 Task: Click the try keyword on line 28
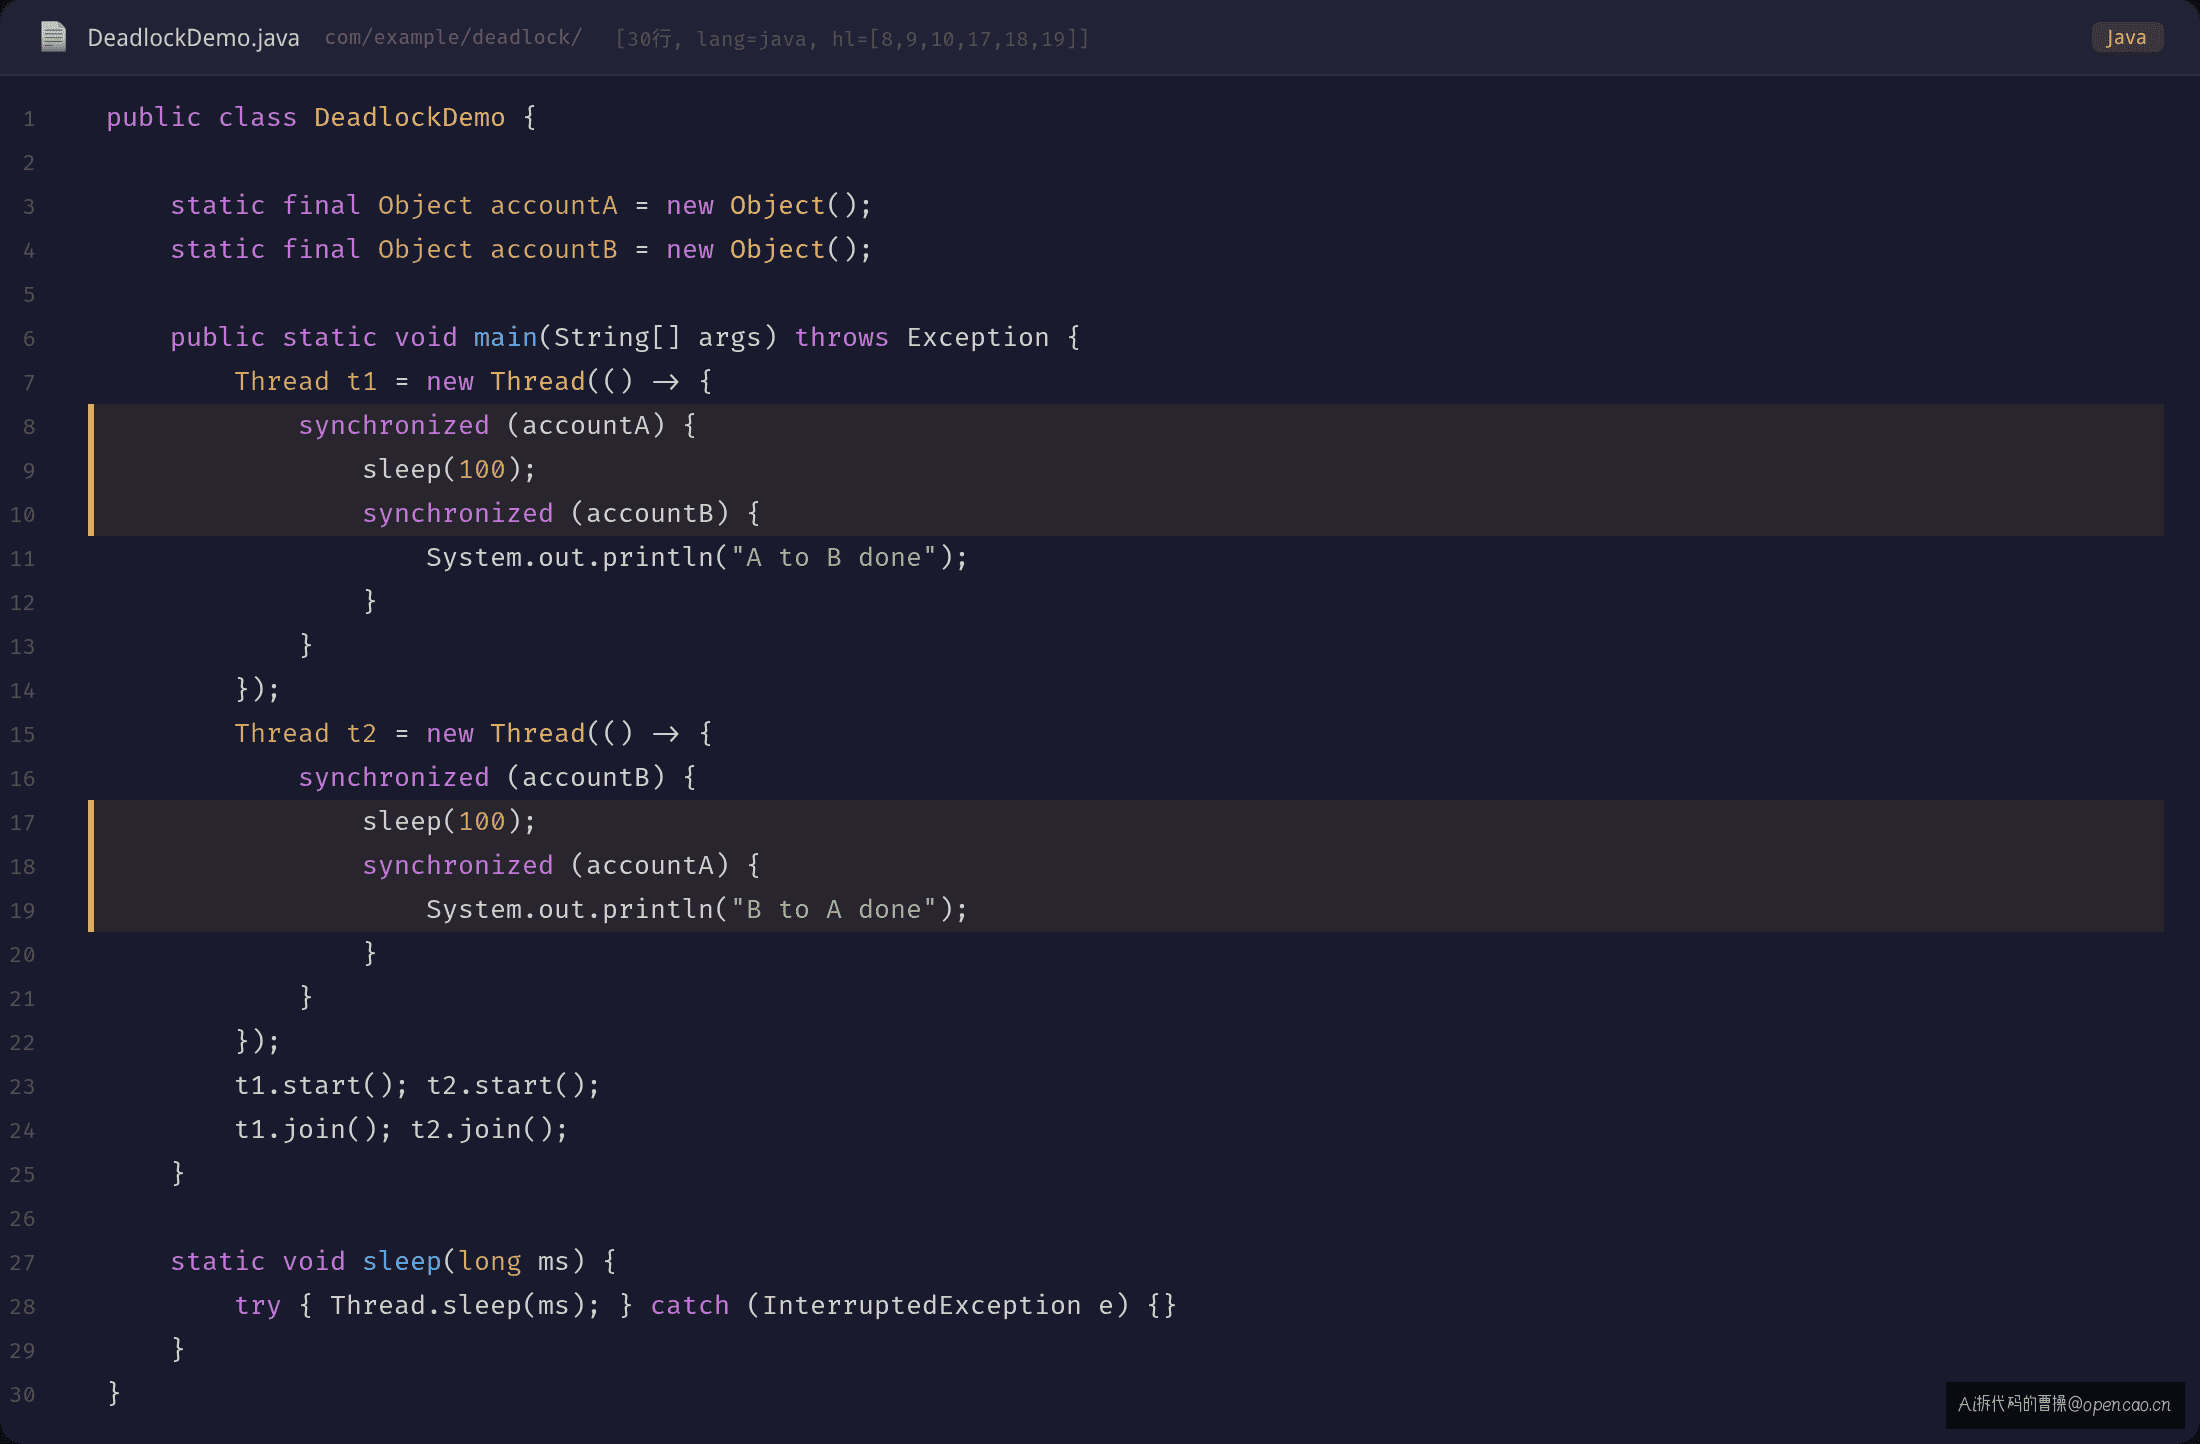coord(258,1305)
